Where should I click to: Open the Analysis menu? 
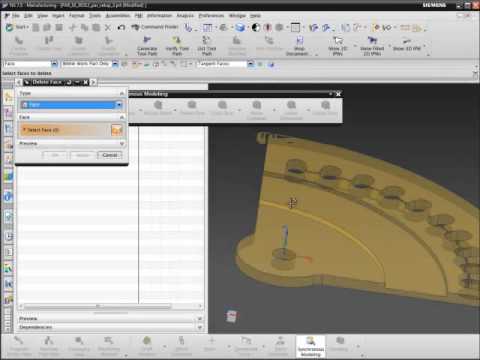[x=185, y=16]
